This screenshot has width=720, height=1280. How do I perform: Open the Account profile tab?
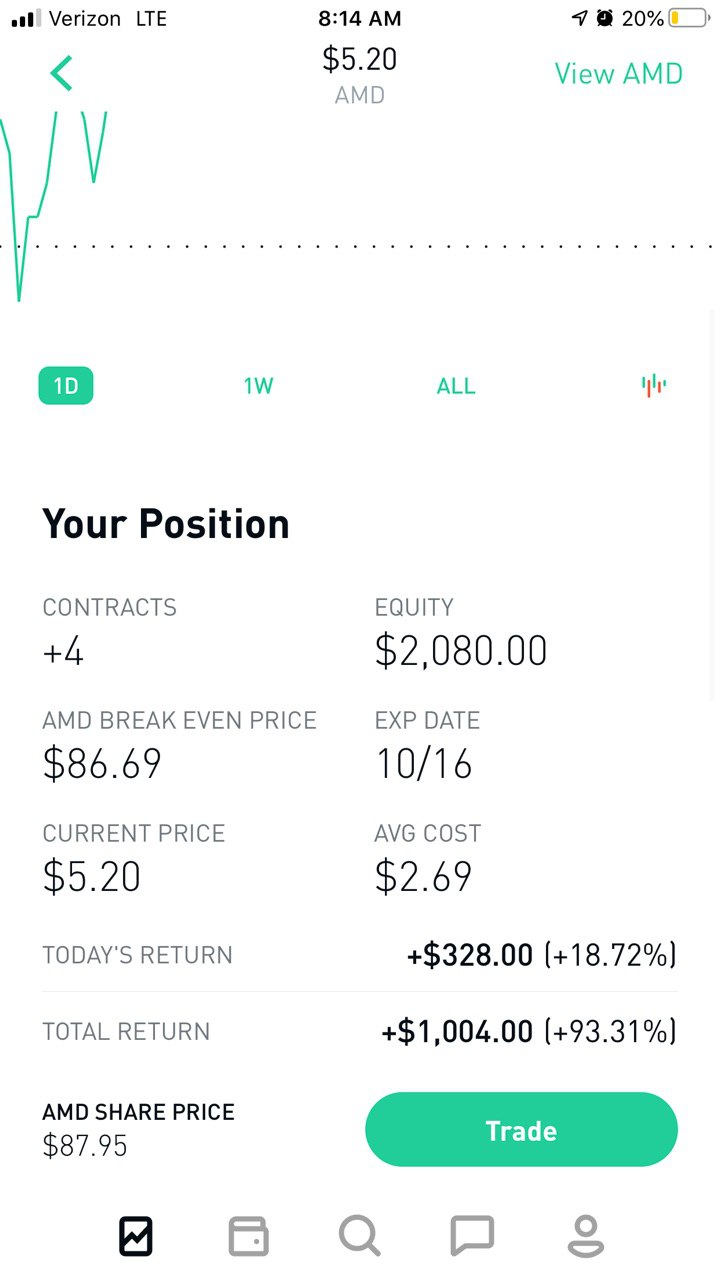coord(585,1236)
